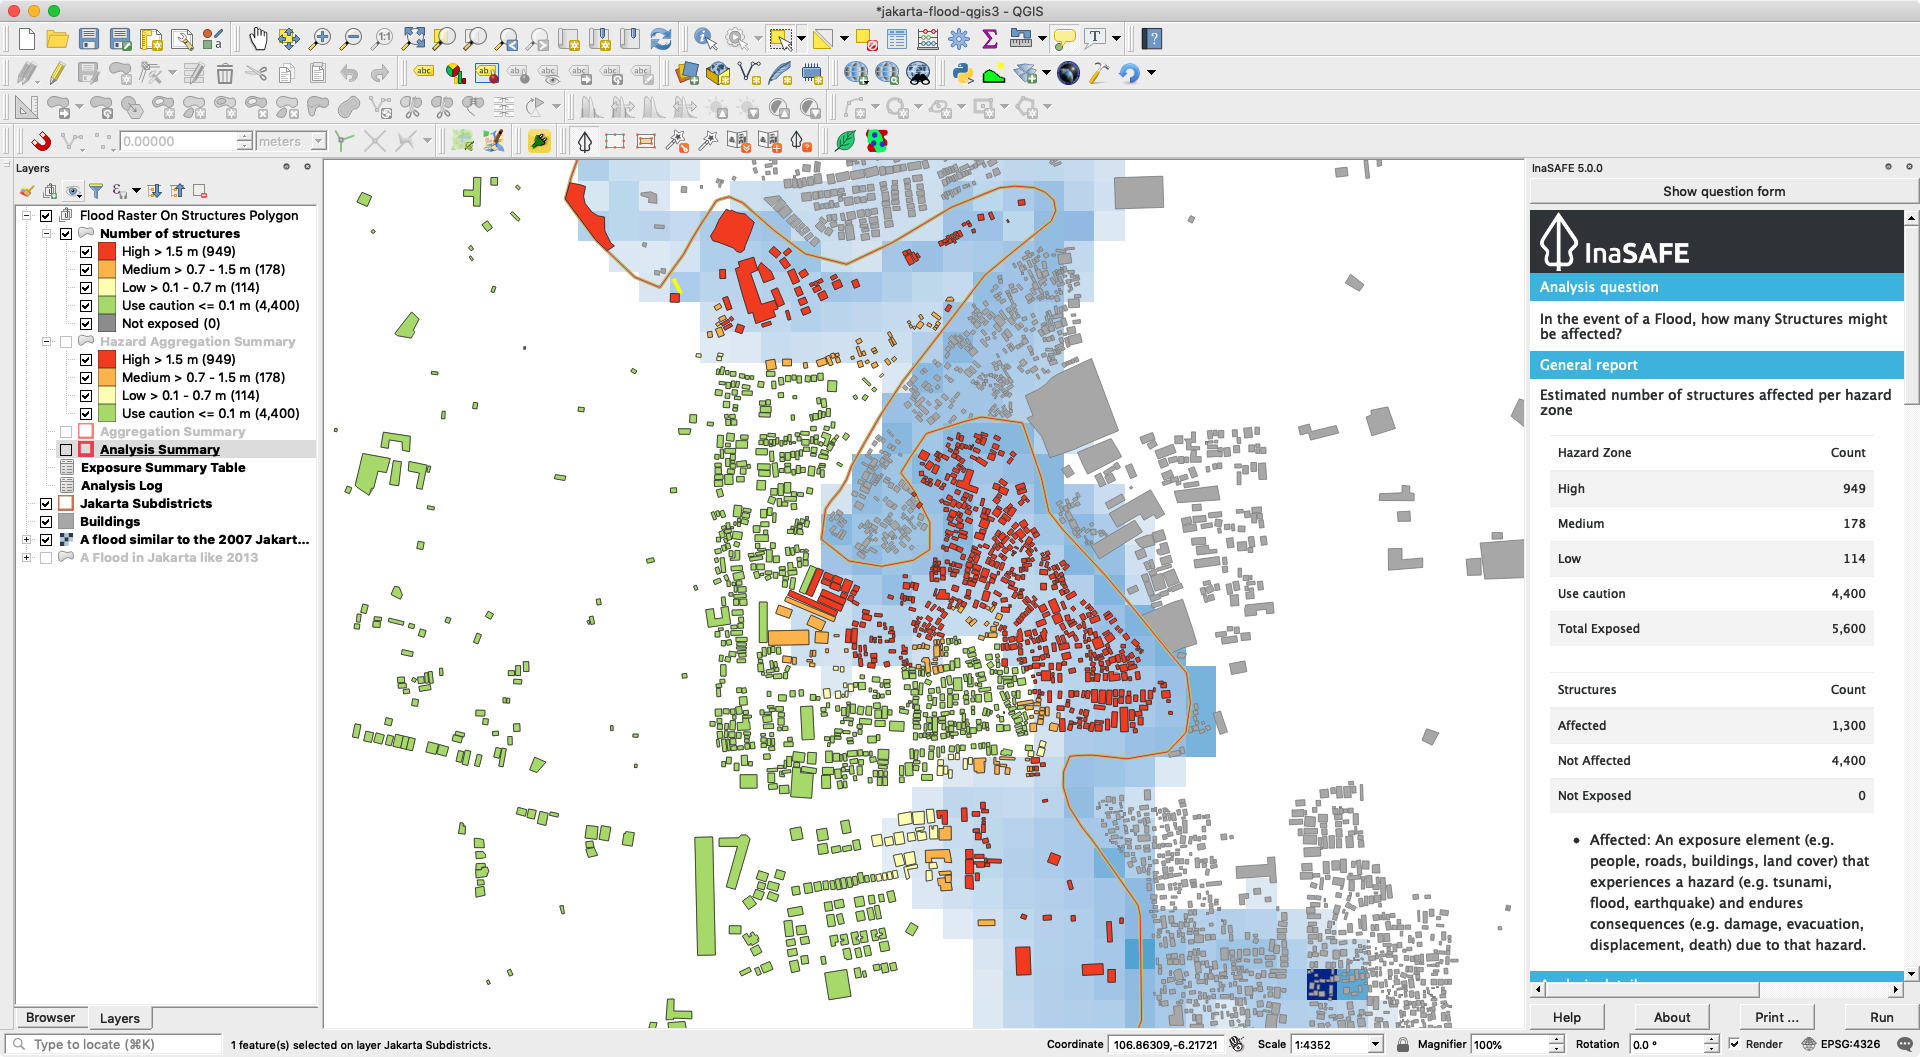Screen dimensions: 1920x1057
Task: Open the Python Console
Action: 962,73
